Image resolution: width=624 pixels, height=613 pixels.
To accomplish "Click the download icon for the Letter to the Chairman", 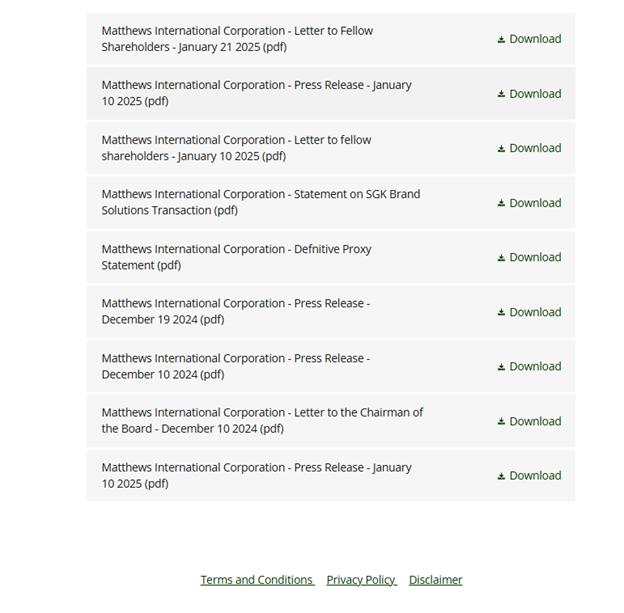I will (502, 422).
